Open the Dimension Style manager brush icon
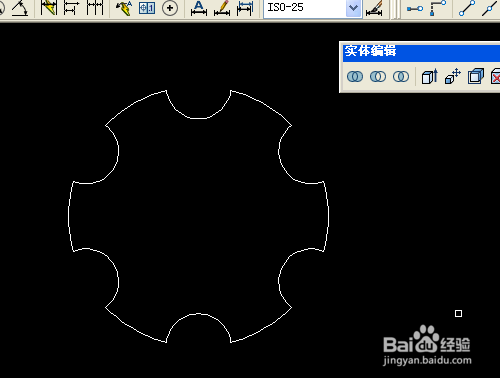500x378 pixels. point(374,8)
